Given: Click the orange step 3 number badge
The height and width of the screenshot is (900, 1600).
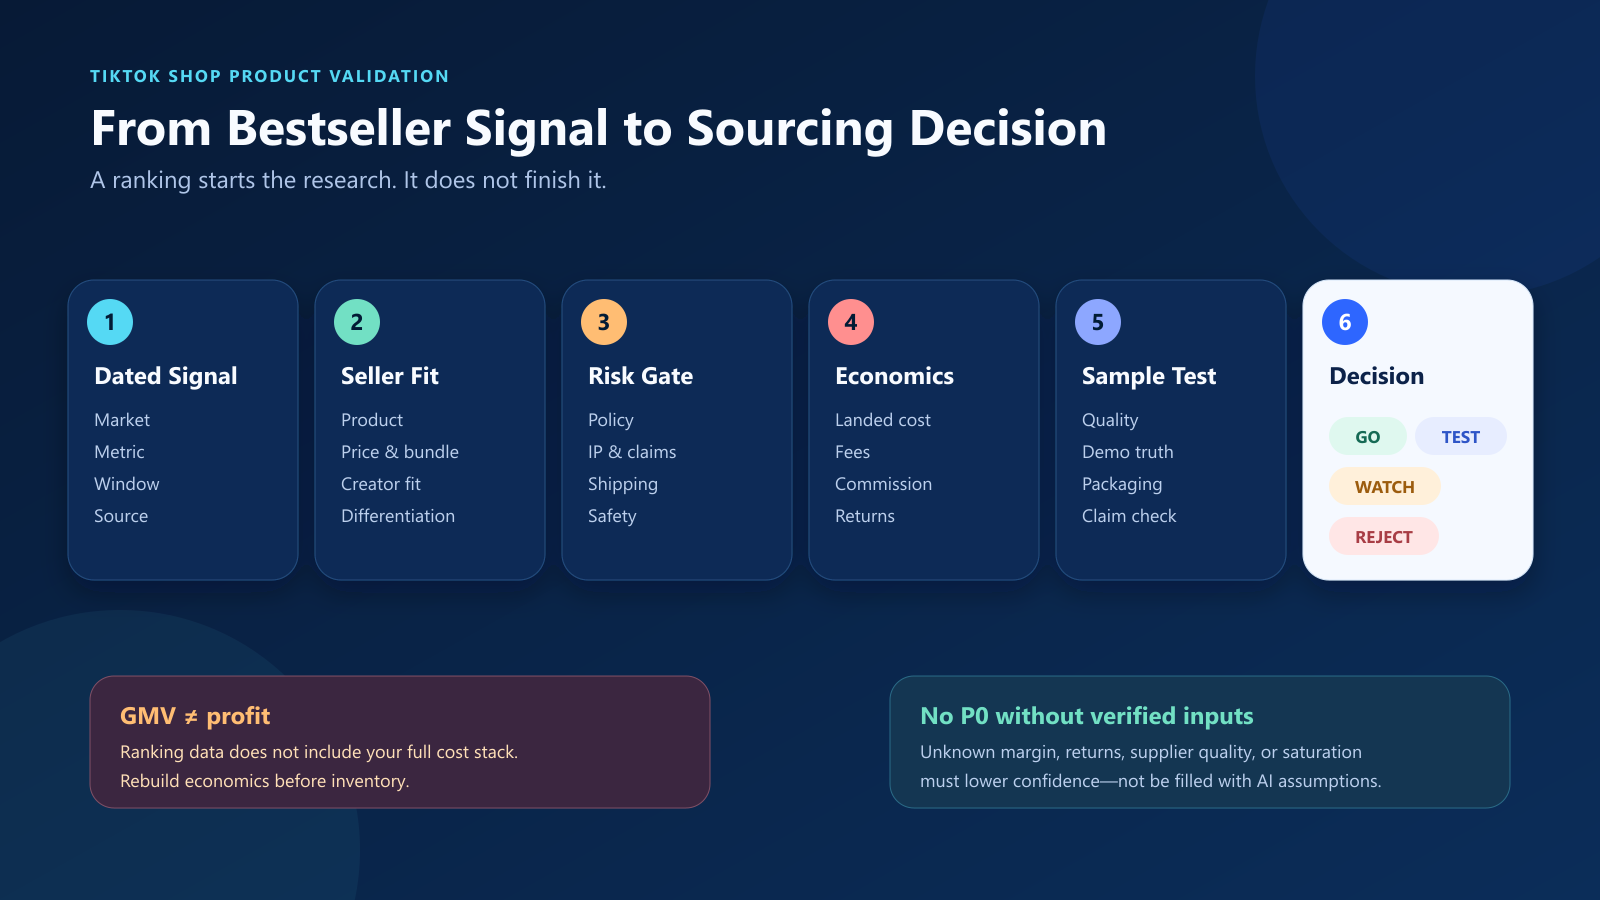Looking at the screenshot, I should coord(604,322).
